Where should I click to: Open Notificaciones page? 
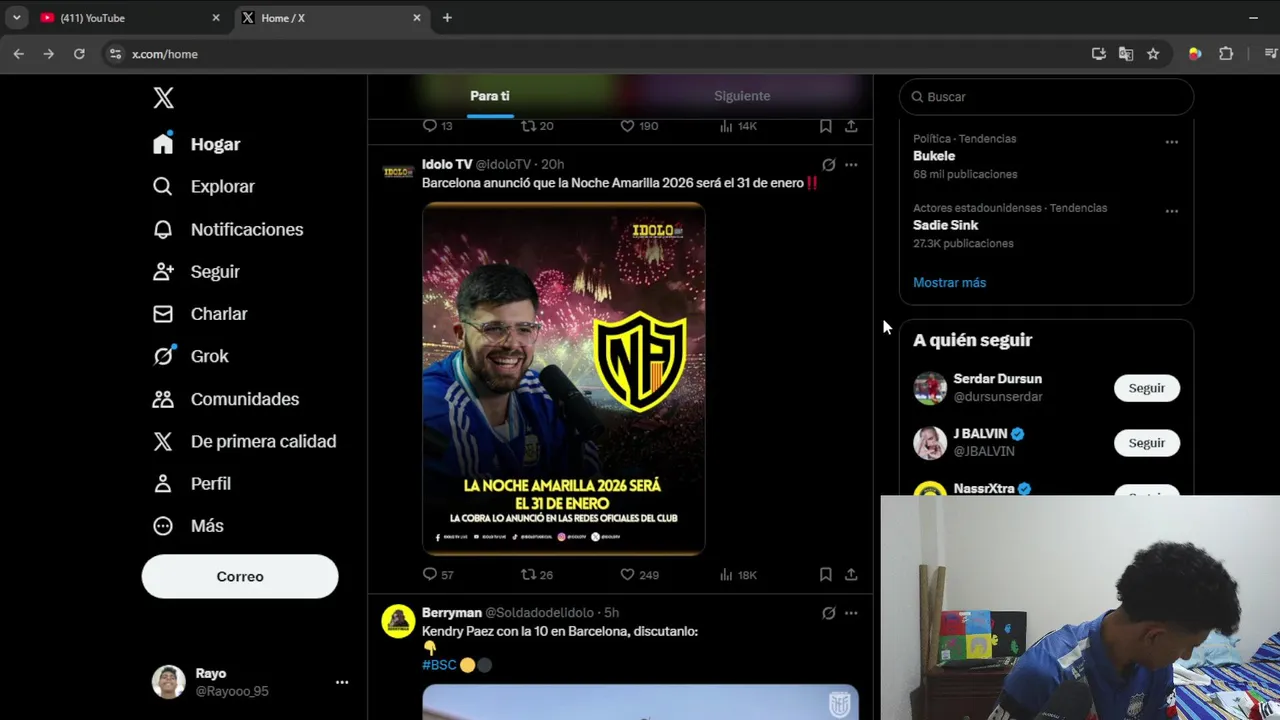pyautogui.click(x=228, y=229)
